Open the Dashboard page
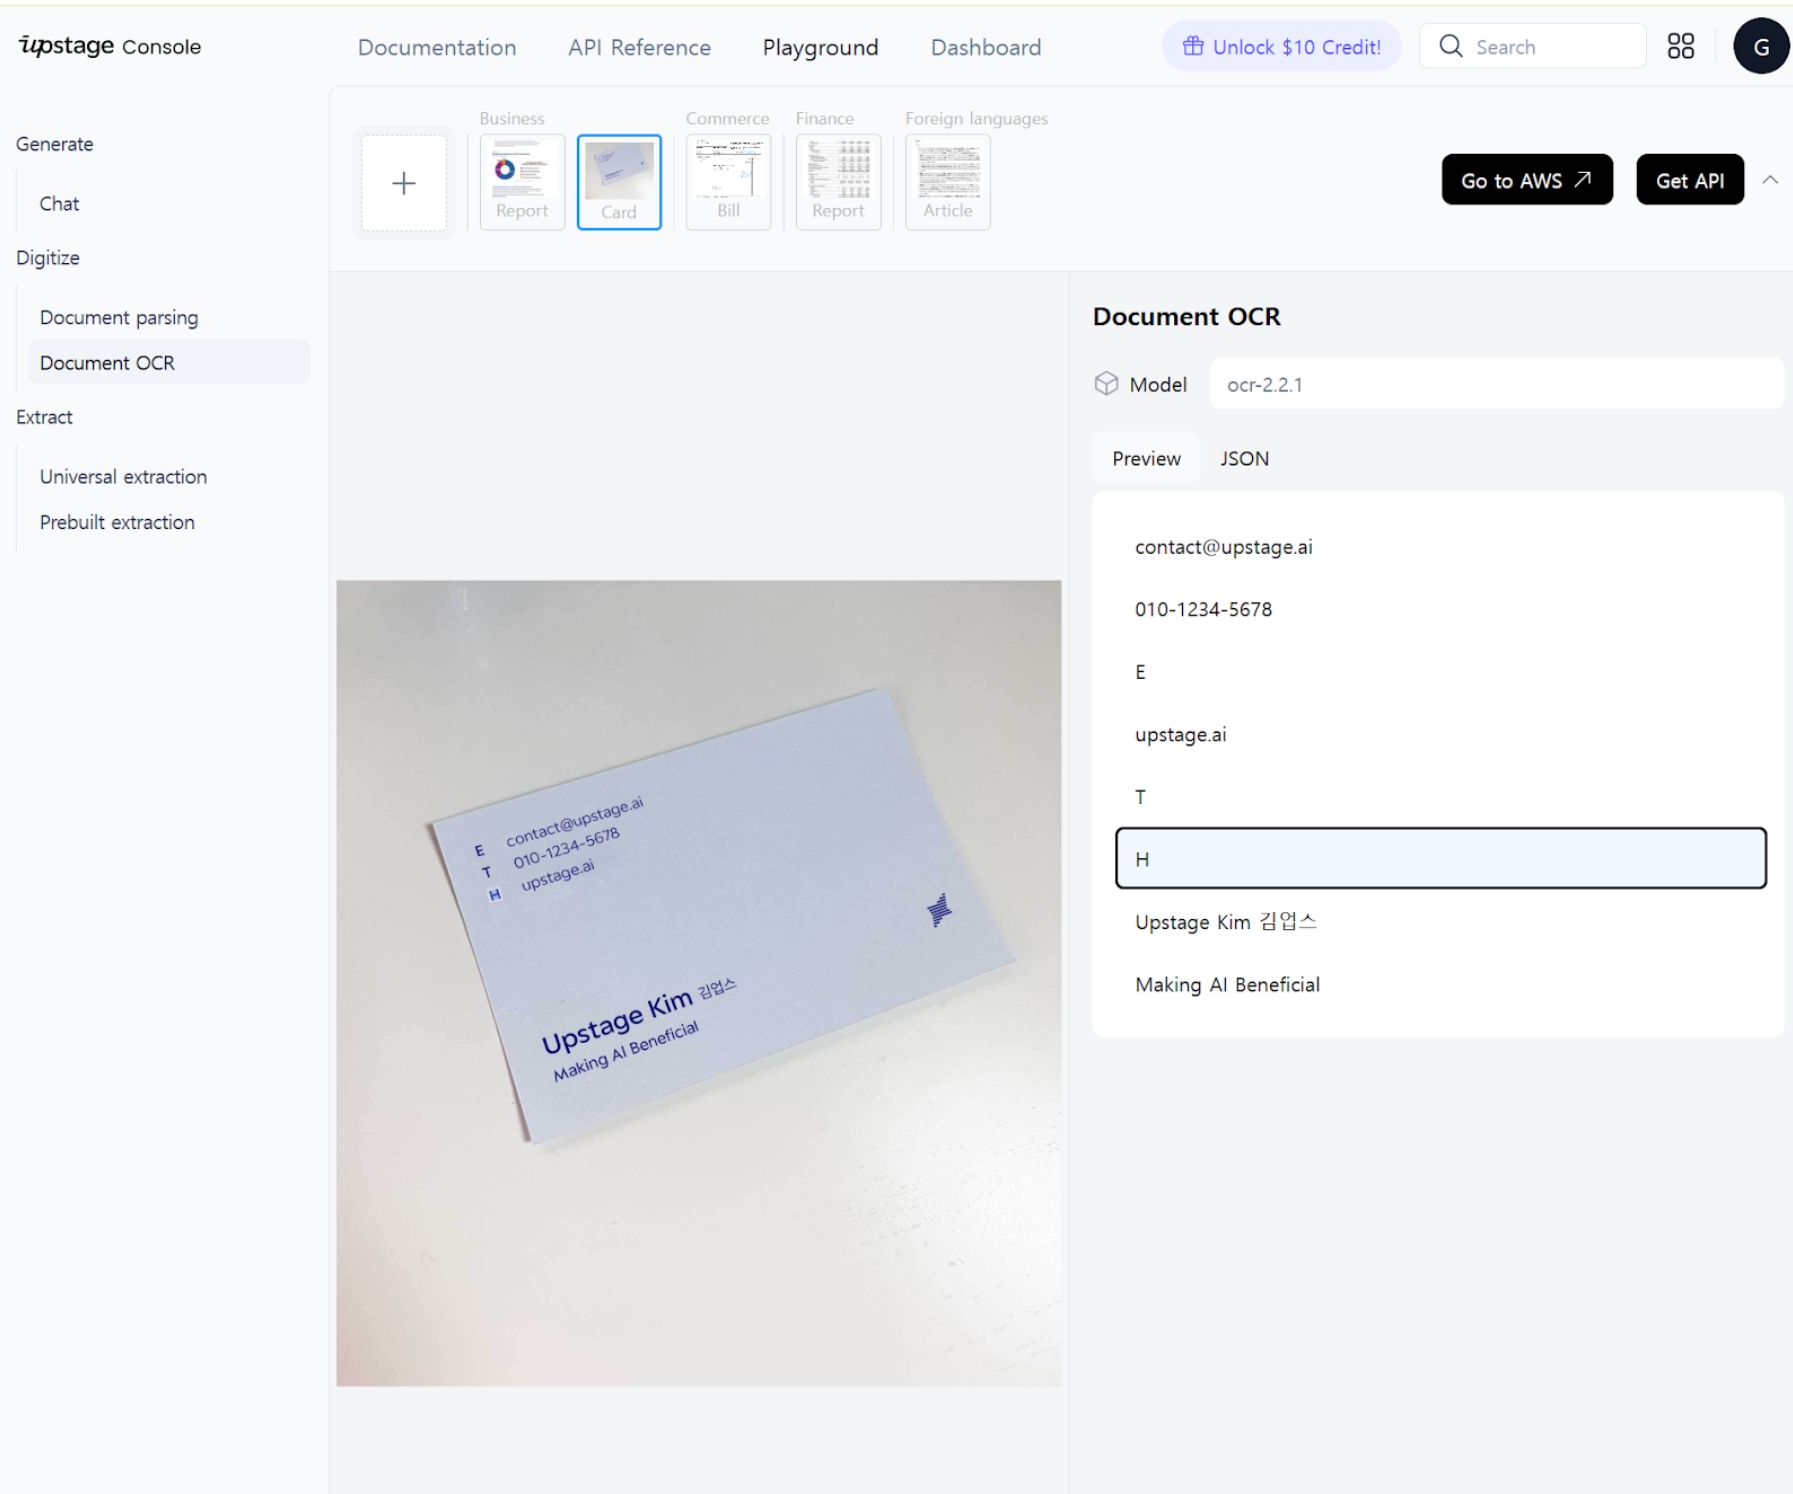This screenshot has width=1793, height=1494. coord(986,47)
